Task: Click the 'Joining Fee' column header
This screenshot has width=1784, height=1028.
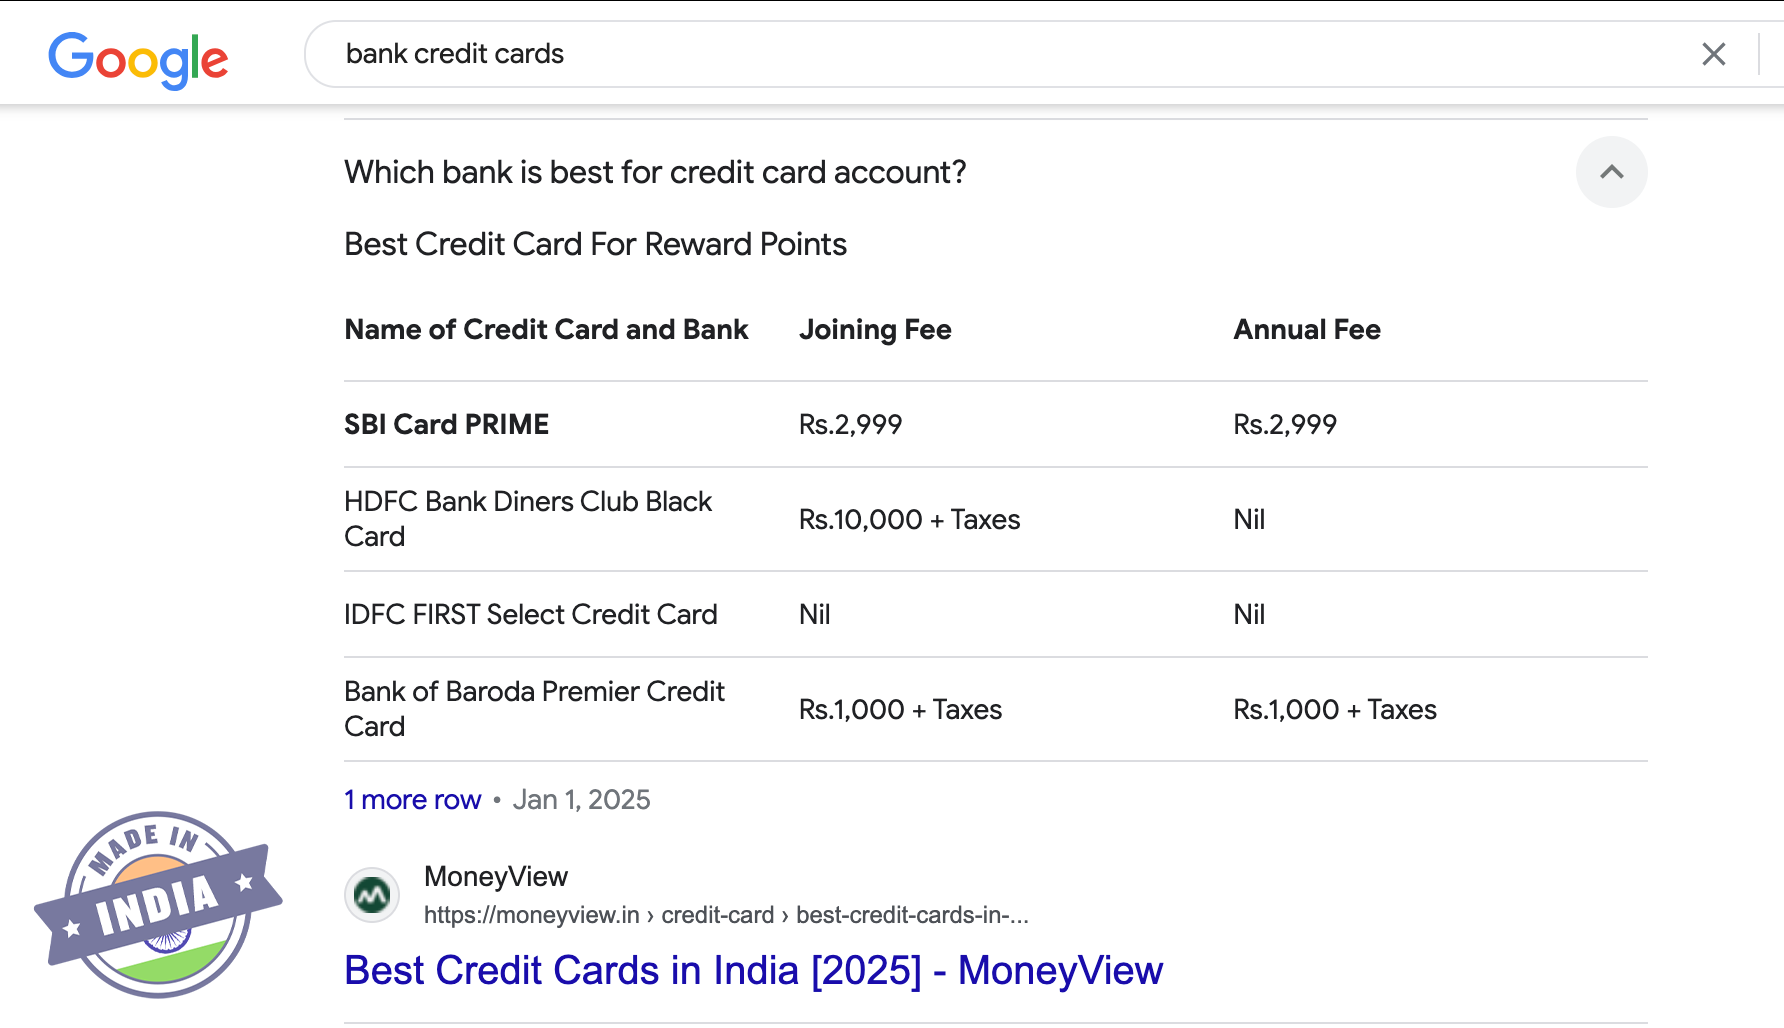Action: pyautogui.click(x=875, y=330)
